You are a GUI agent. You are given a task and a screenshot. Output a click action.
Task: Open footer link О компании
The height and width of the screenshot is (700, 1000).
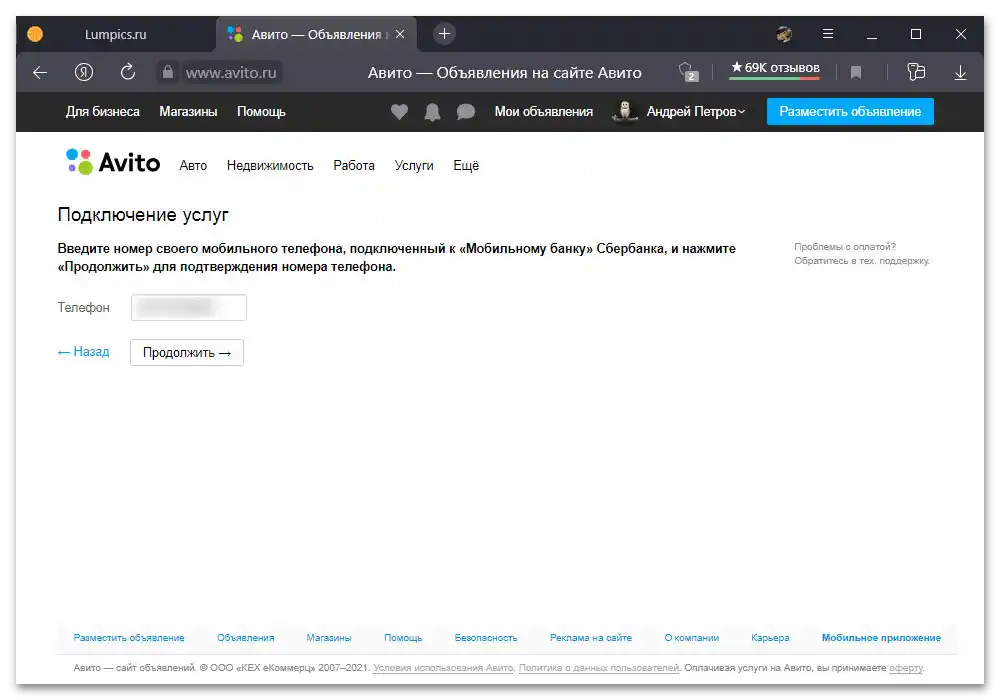coord(691,638)
